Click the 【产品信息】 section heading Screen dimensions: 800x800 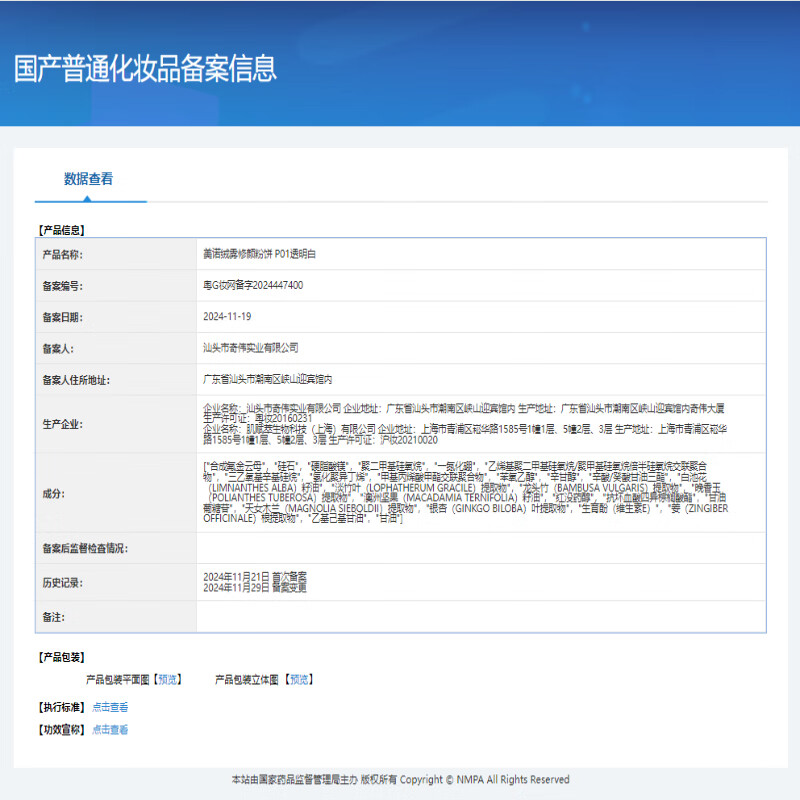[x=61, y=230]
